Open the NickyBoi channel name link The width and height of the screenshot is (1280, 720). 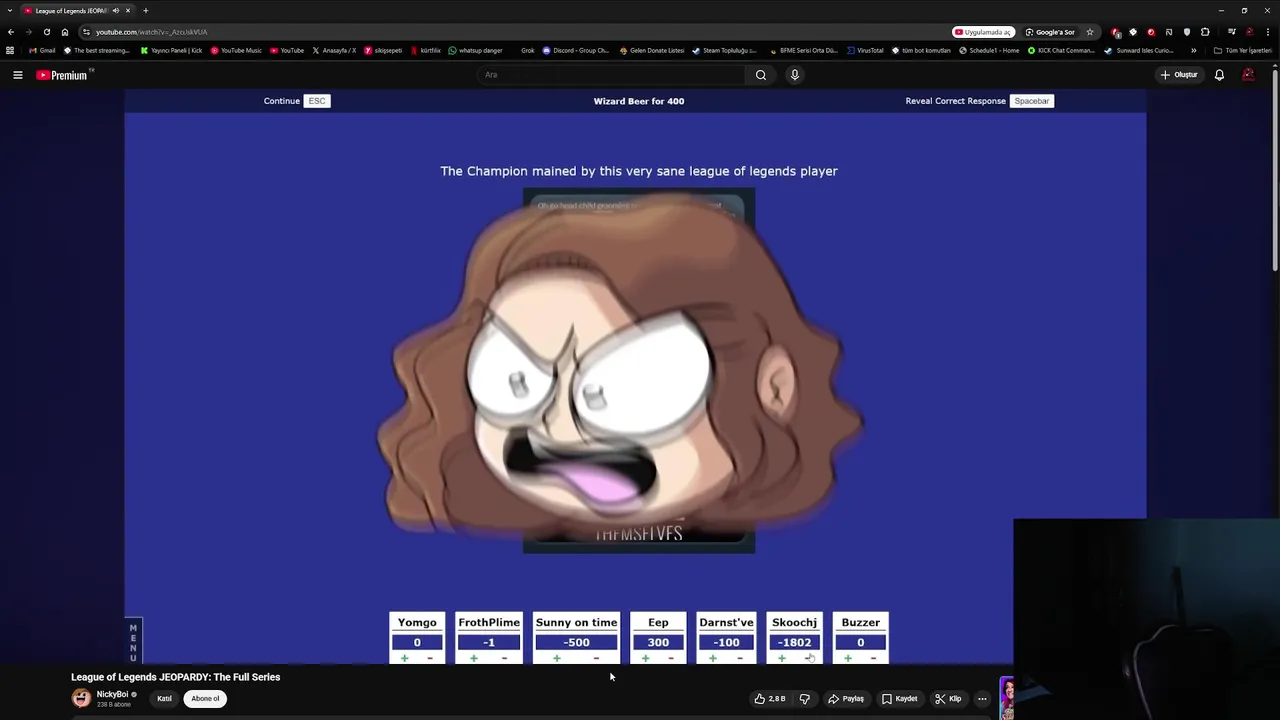(112, 694)
